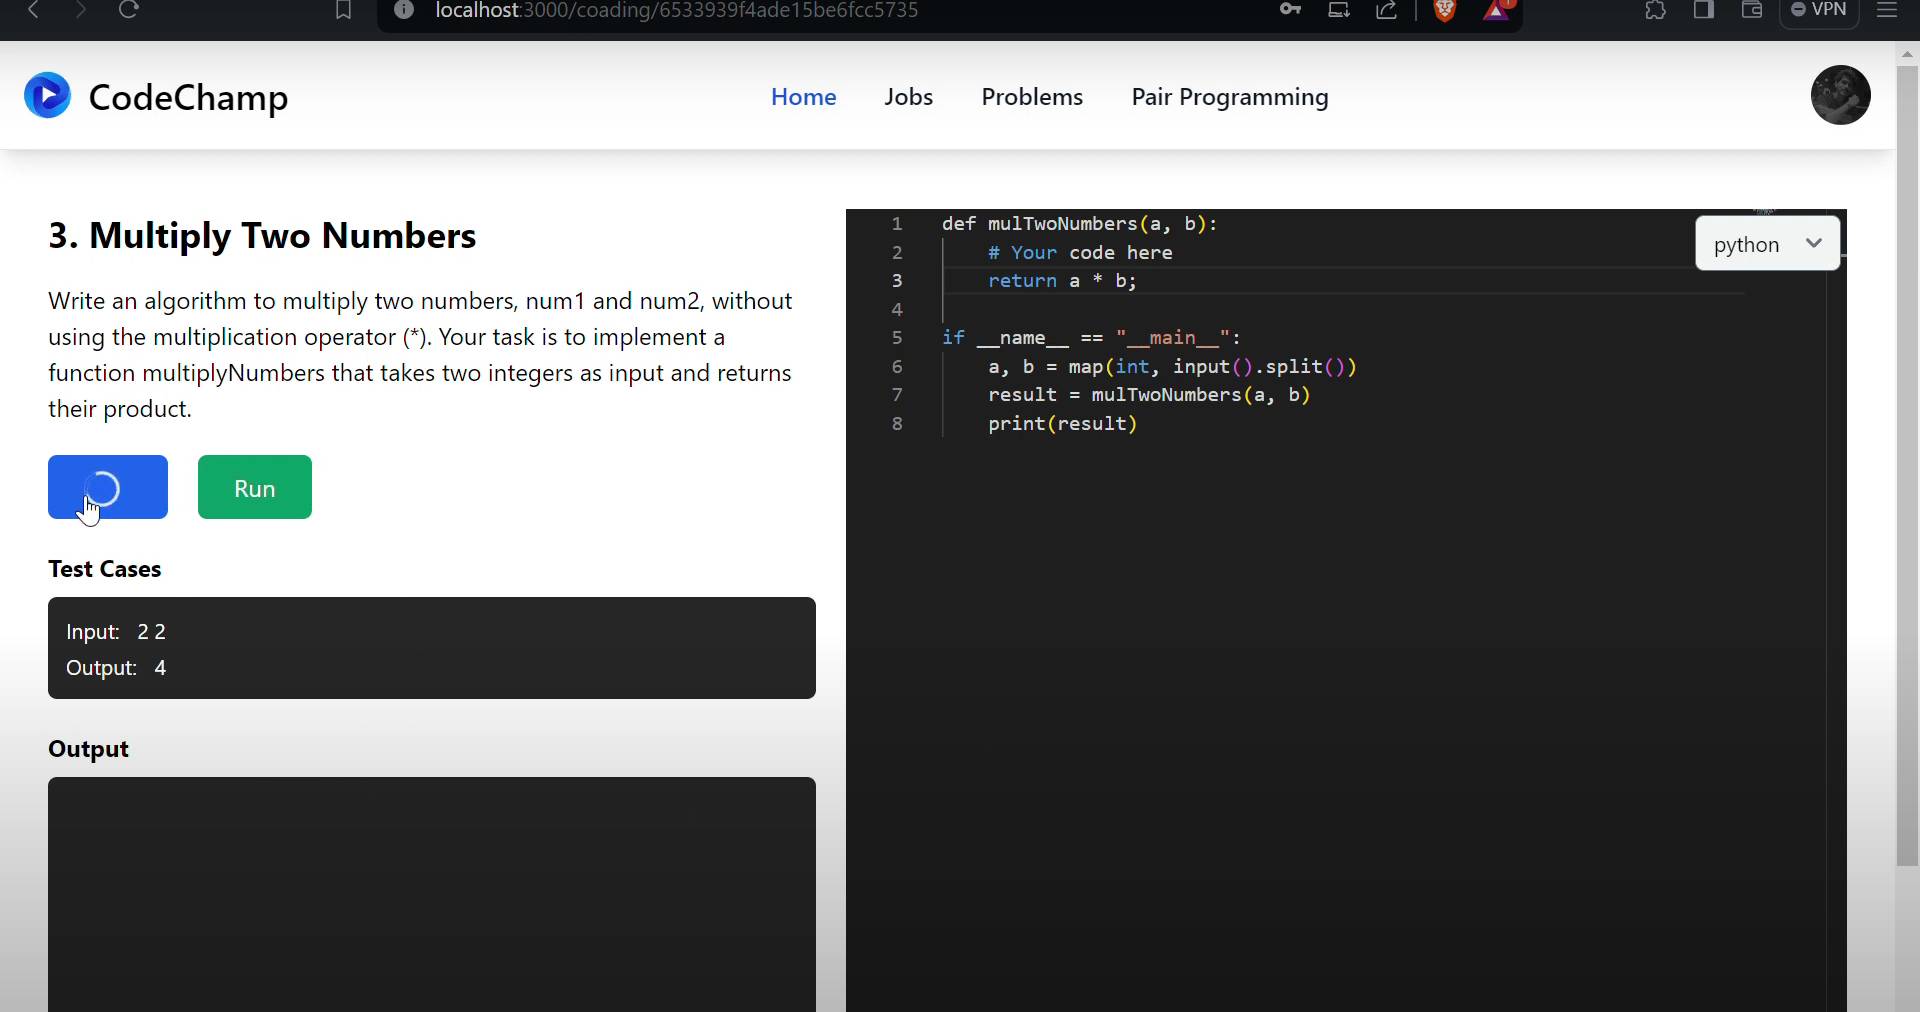Viewport: 1920px width, 1012px height.
Task: Click the line 'result = mulTwoNumbers(a, b)'
Action: coord(1149,395)
